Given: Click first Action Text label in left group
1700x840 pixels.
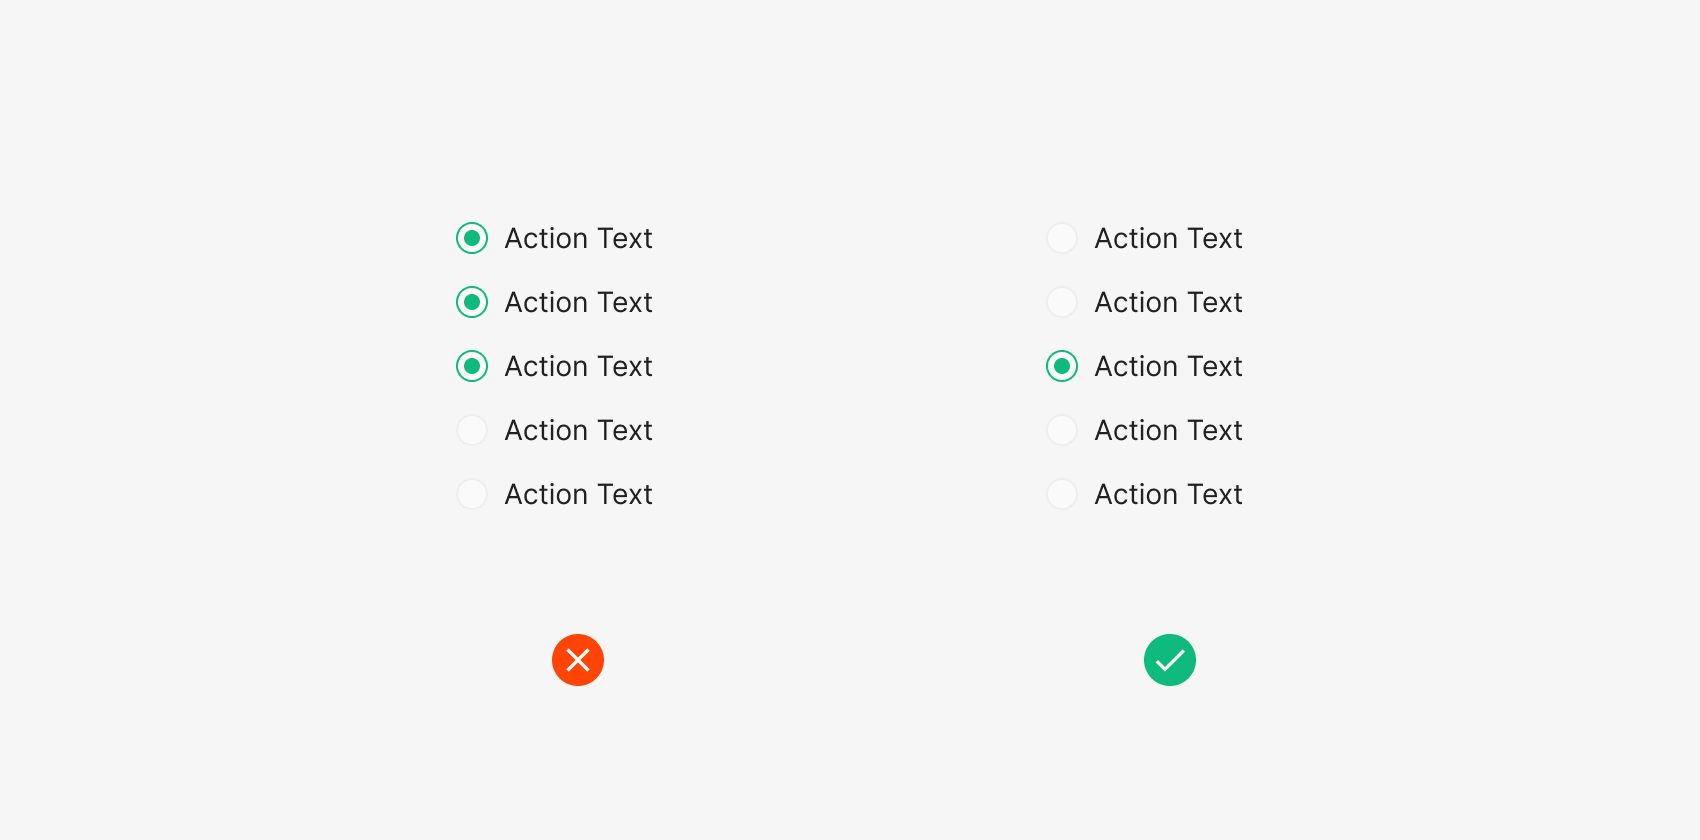Looking at the screenshot, I should 578,238.
